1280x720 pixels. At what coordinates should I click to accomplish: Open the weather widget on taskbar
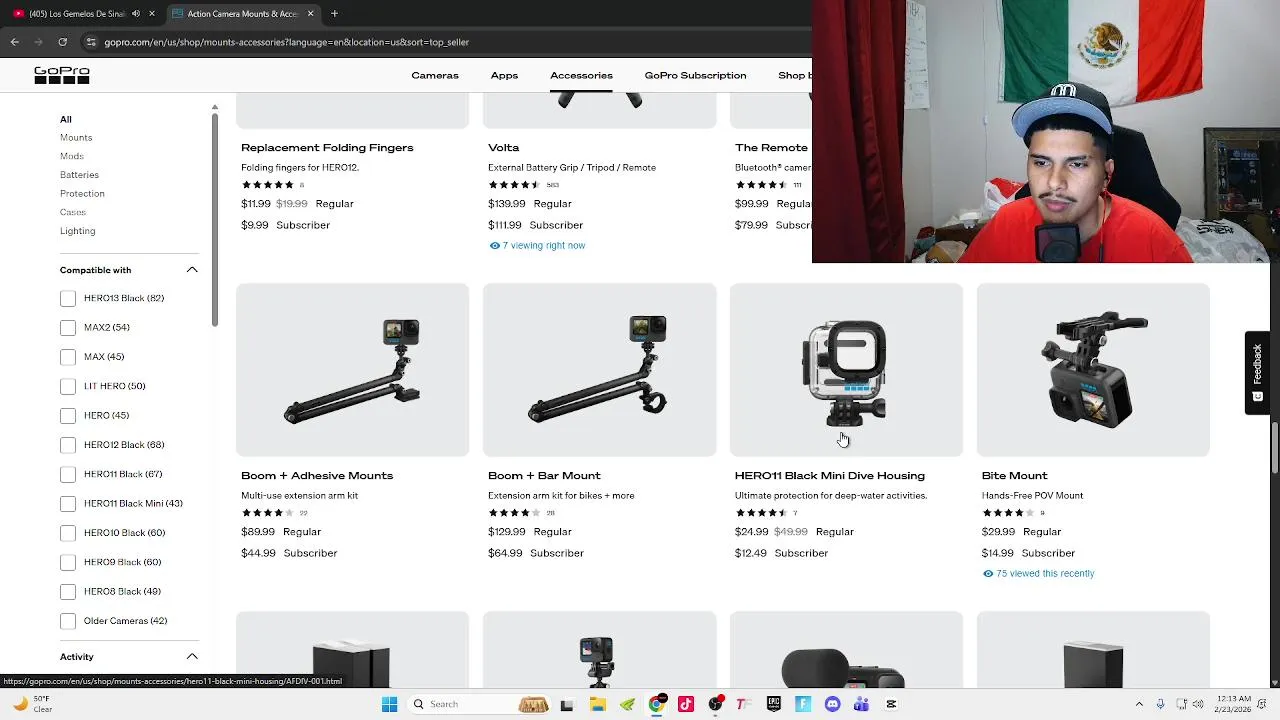32,704
